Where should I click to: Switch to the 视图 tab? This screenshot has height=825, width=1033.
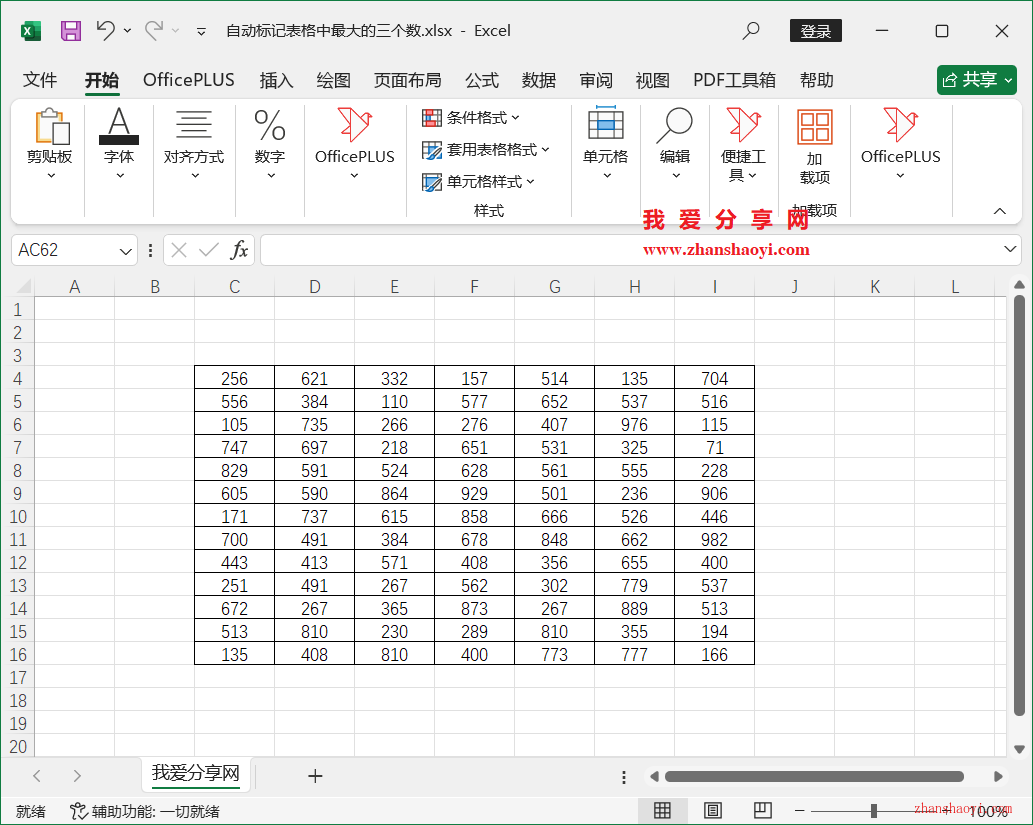pyautogui.click(x=653, y=80)
